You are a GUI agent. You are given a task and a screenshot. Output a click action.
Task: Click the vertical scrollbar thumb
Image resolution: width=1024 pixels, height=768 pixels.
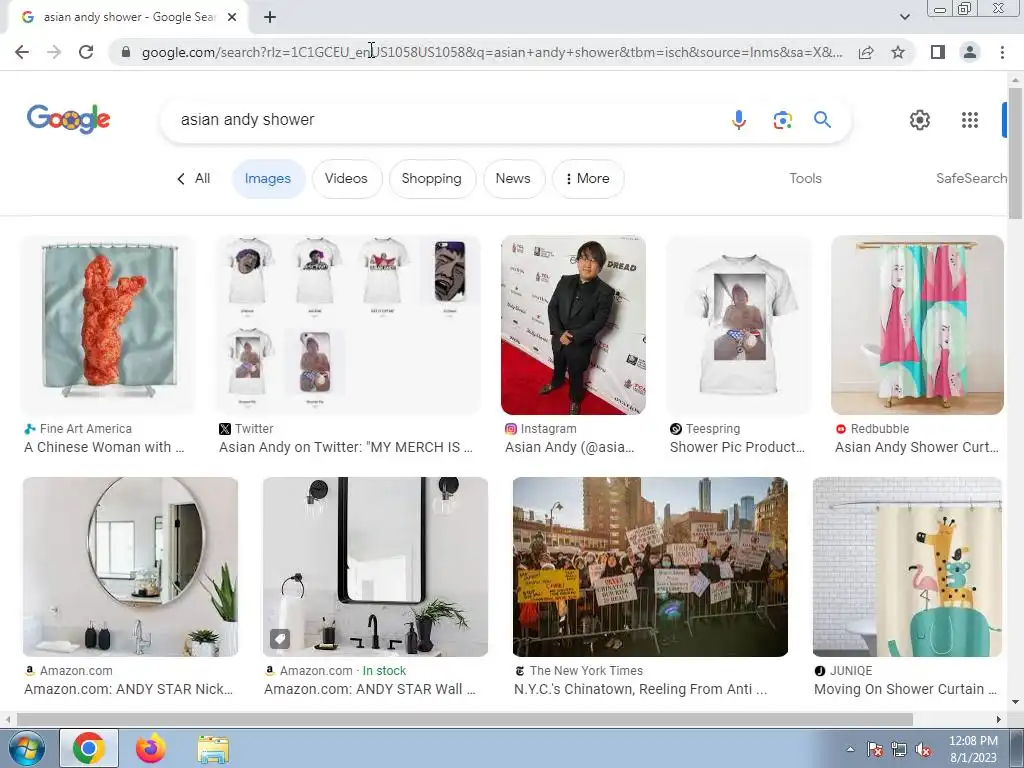tap(1015, 153)
